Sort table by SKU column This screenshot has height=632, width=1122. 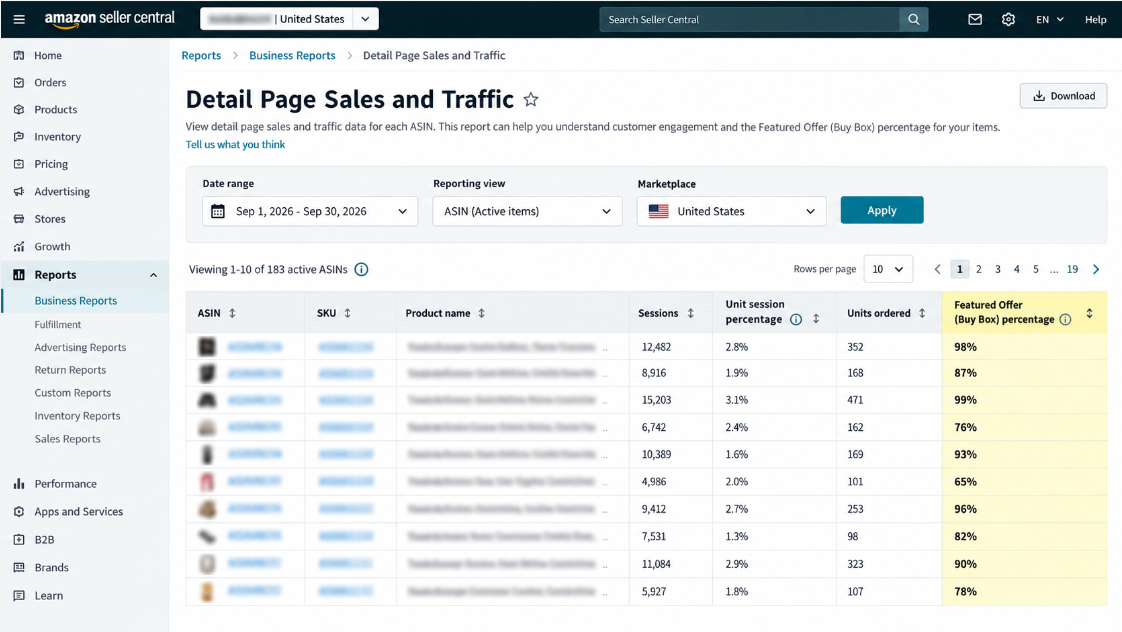click(x=347, y=313)
